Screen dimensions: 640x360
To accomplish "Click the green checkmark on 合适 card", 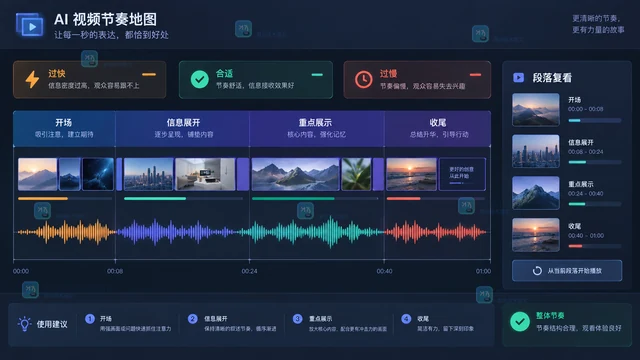I will coord(200,80).
